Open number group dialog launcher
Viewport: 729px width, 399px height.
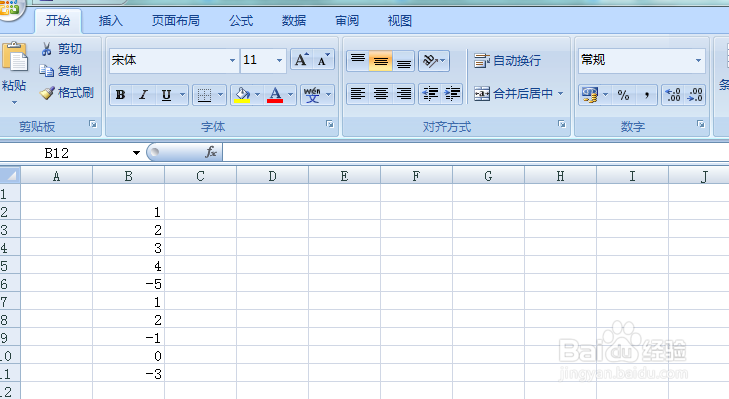pyautogui.click(x=701, y=124)
